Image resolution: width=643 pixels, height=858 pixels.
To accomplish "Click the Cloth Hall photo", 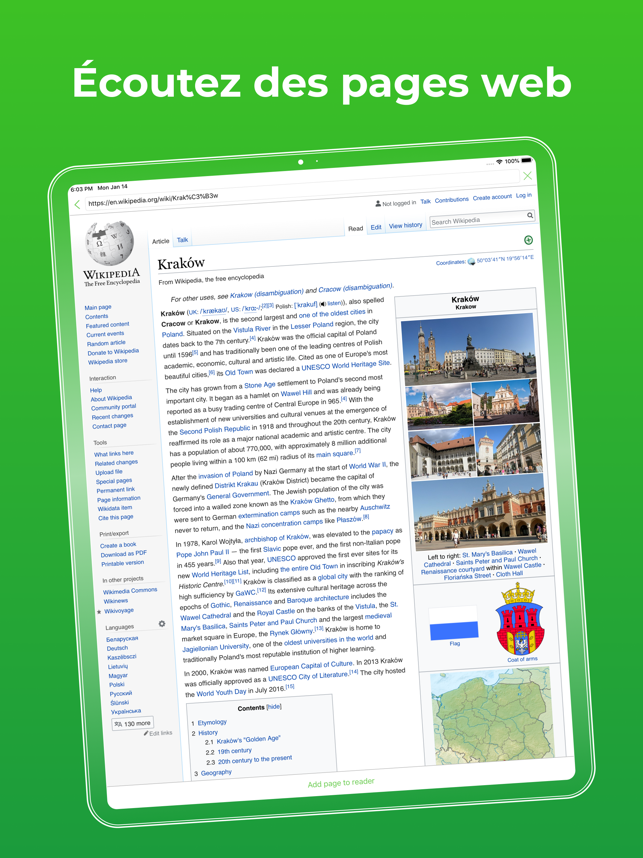I will 479,512.
